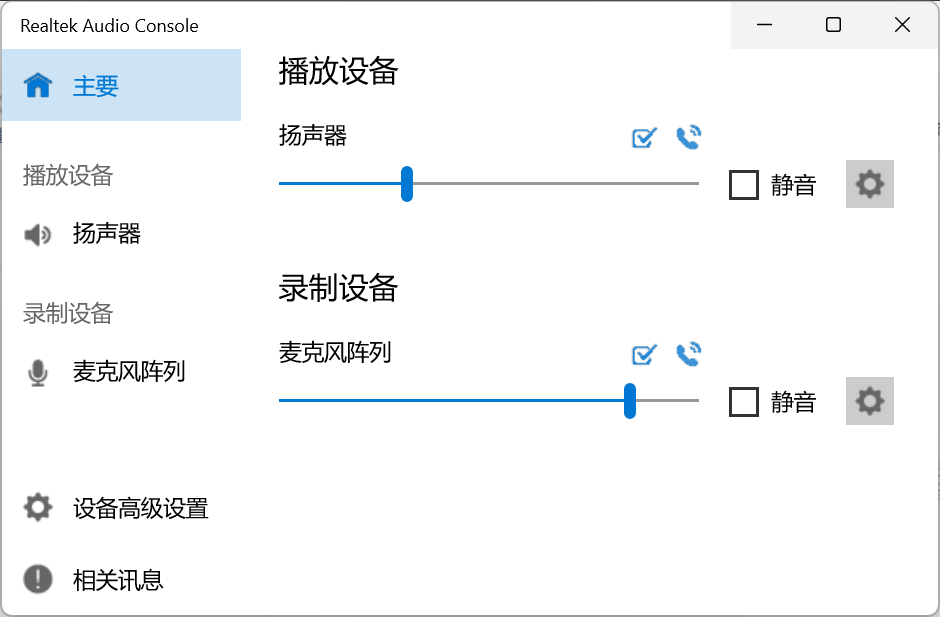
Task: Open microphone advanced settings via gear button
Action: pos(869,401)
